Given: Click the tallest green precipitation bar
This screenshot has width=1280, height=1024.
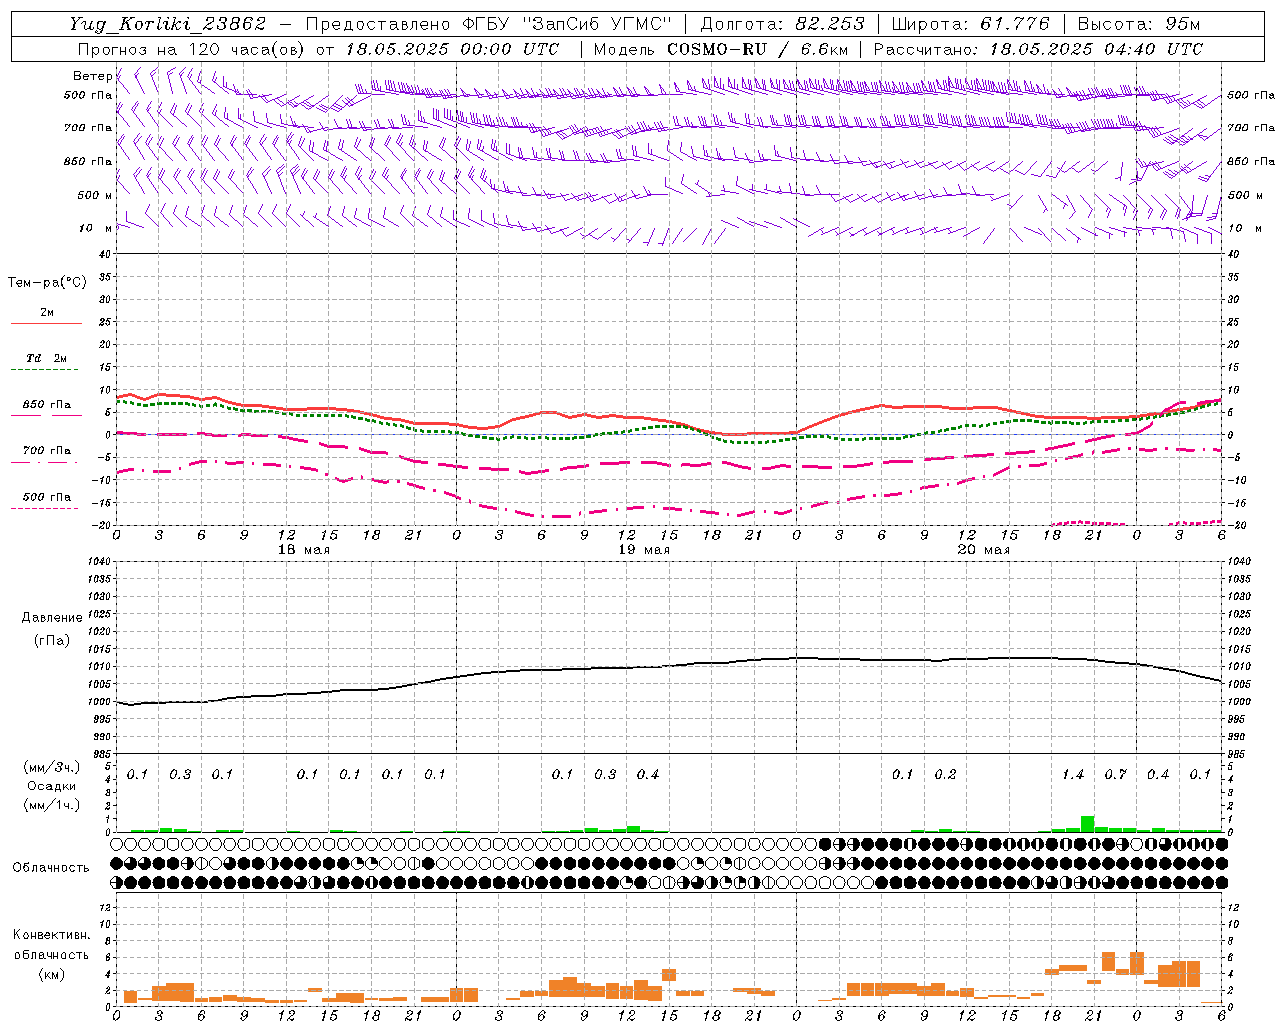Looking at the screenshot, I should coord(1087,824).
